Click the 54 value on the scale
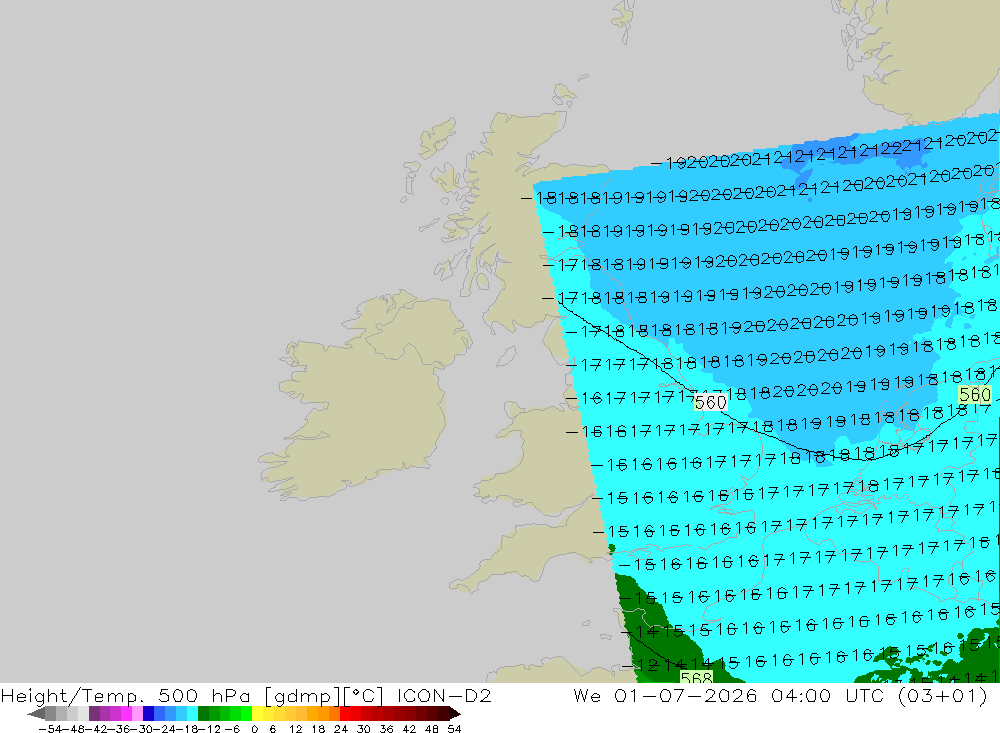 point(454,729)
